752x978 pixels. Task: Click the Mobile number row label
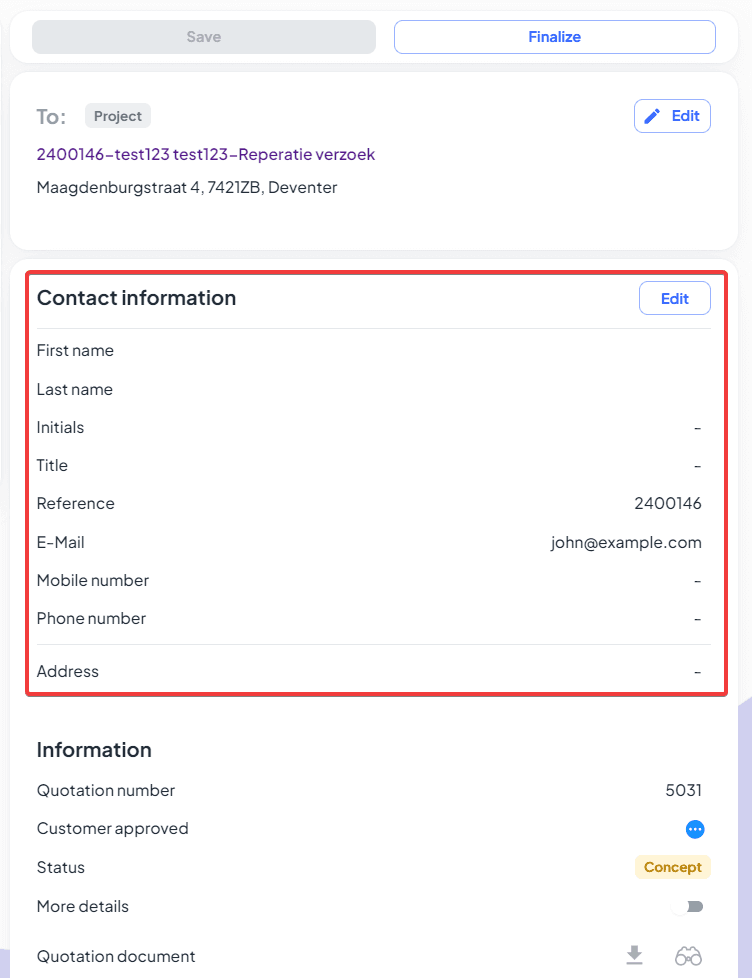click(93, 580)
